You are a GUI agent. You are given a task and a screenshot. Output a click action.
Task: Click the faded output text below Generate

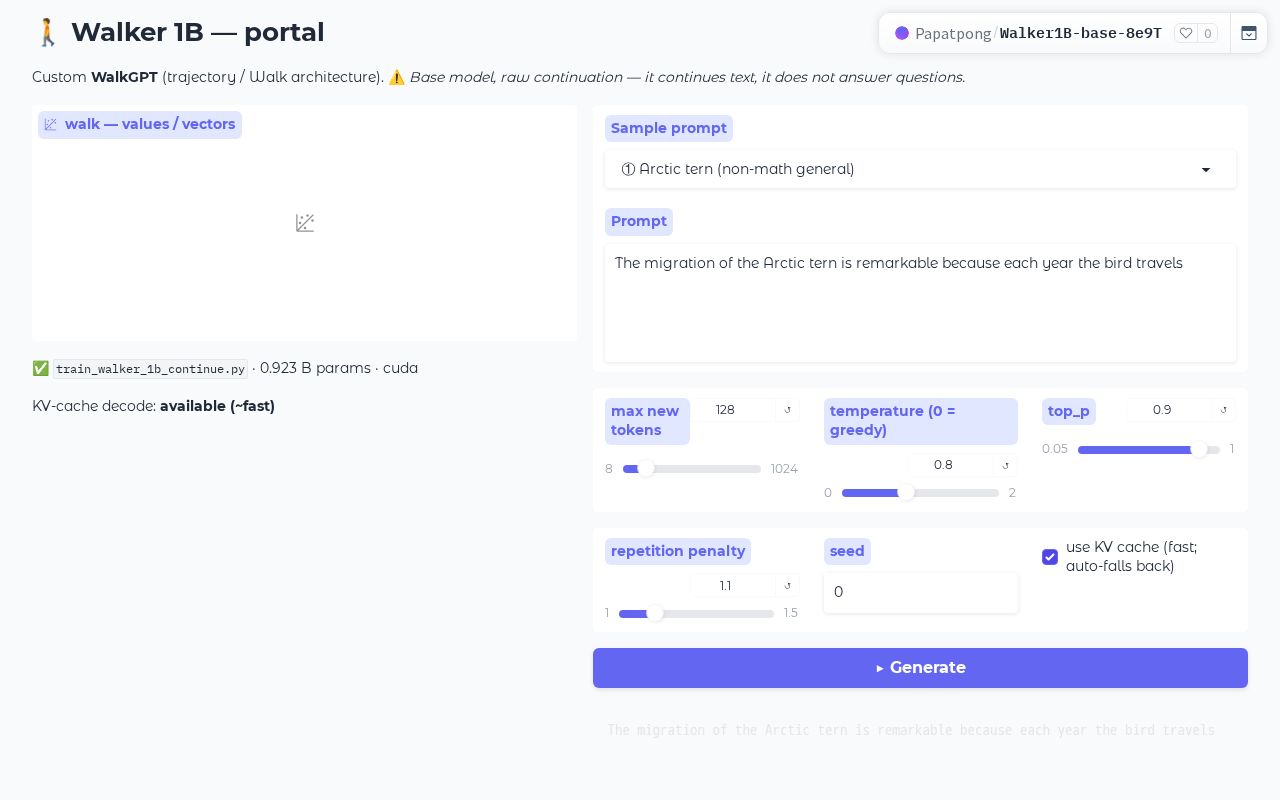[911, 730]
